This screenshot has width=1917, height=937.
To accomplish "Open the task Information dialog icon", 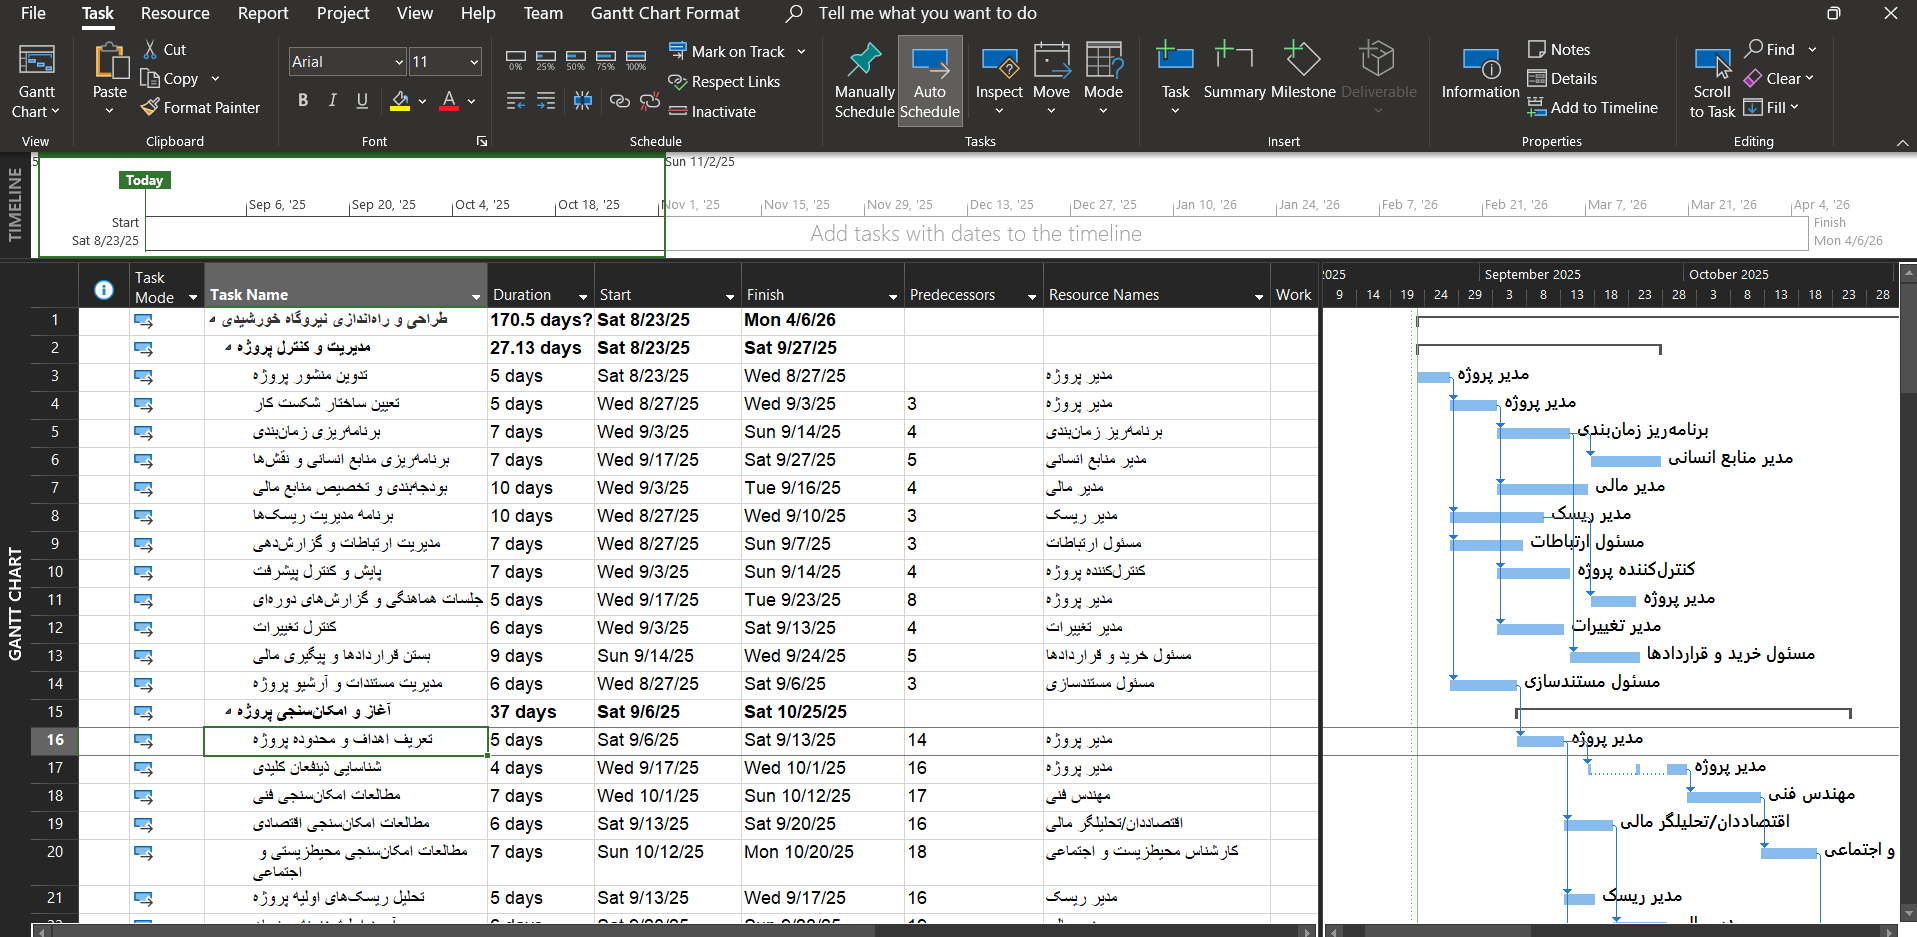I will 1480,62.
